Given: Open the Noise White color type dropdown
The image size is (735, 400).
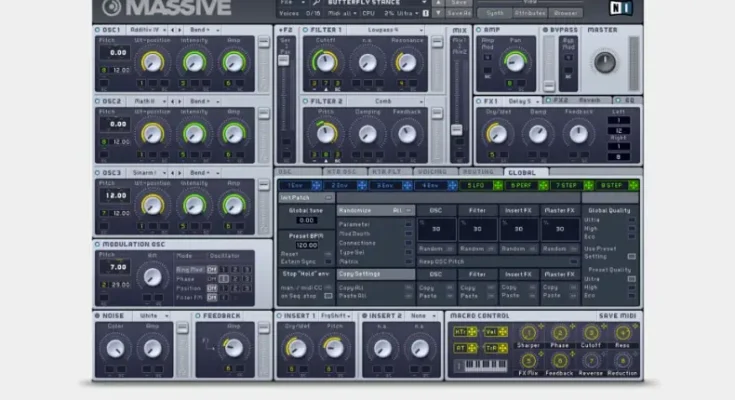Looking at the screenshot, I should (151, 316).
